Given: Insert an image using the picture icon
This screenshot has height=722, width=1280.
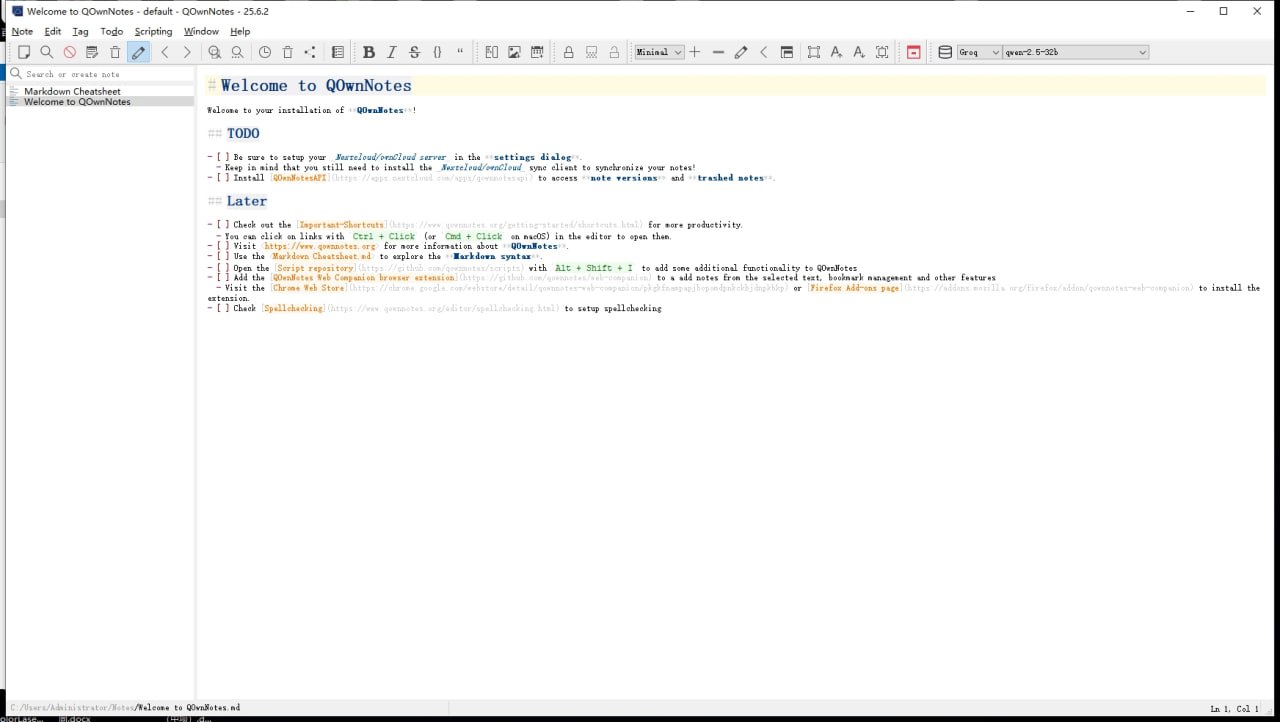Looking at the screenshot, I should (x=514, y=52).
